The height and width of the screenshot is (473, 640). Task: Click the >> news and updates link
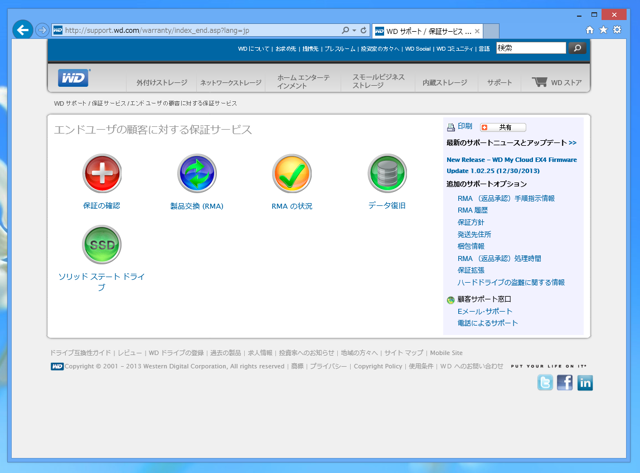click(x=572, y=143)
